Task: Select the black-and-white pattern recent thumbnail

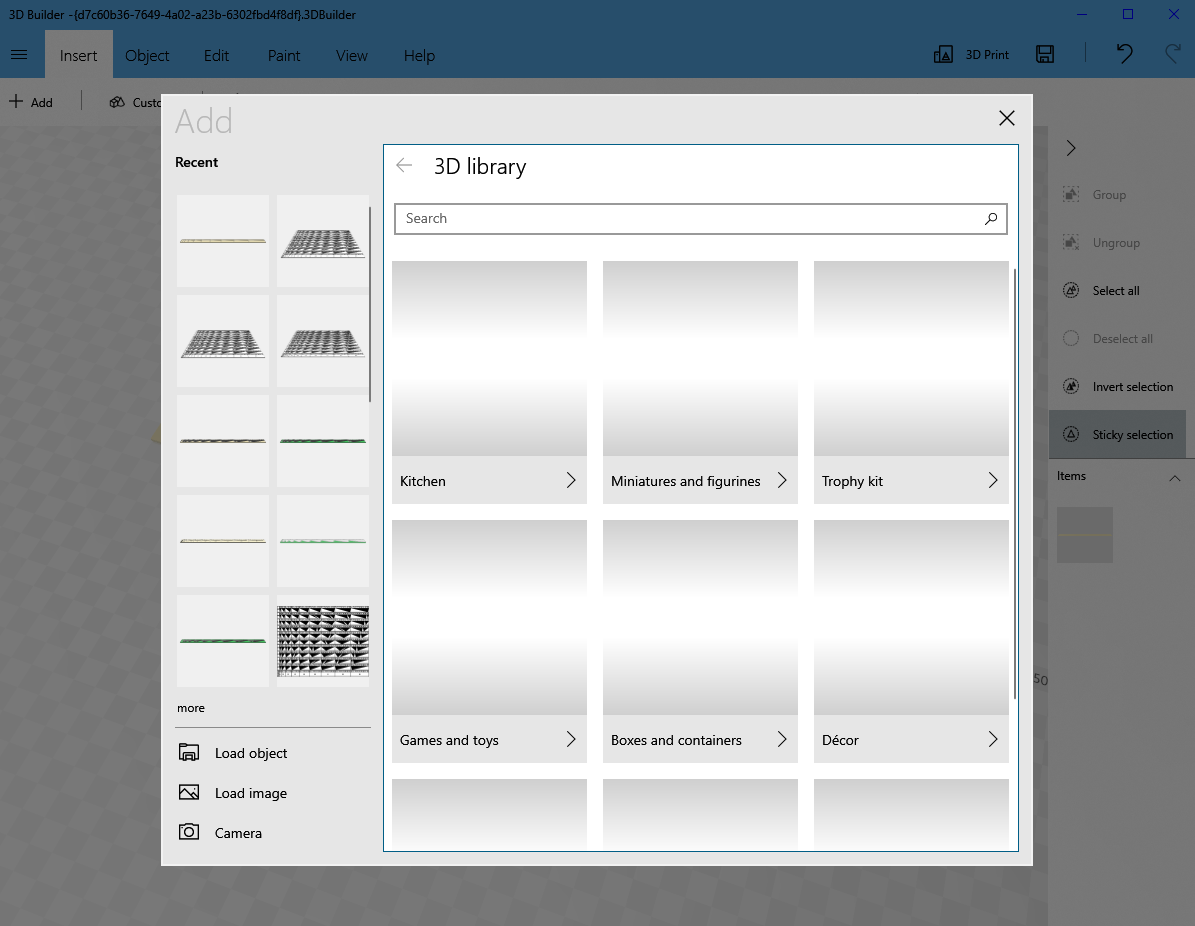Action: point(323,641)
